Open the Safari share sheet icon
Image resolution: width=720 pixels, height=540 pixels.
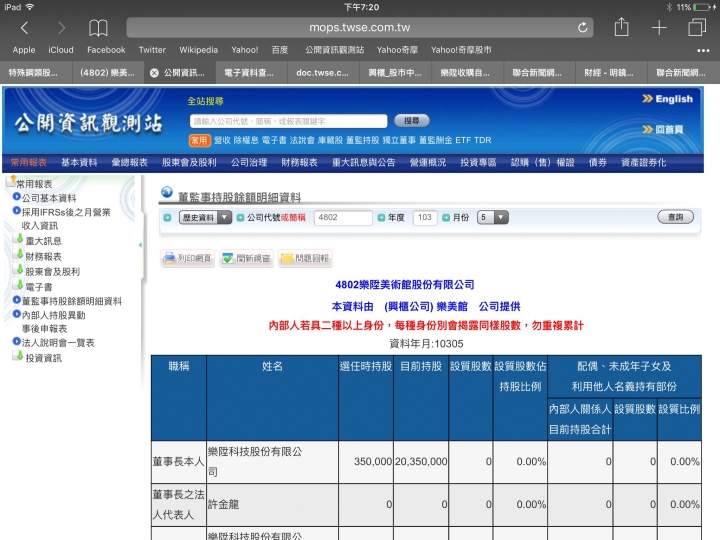point(621,27)
